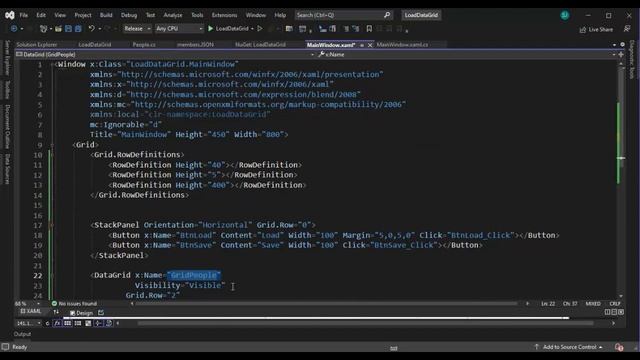Image resolution: width=640 pixels, height=360 pixels.
Task: Click the Visual Studio logo icon
Action: tap(10, 16)
